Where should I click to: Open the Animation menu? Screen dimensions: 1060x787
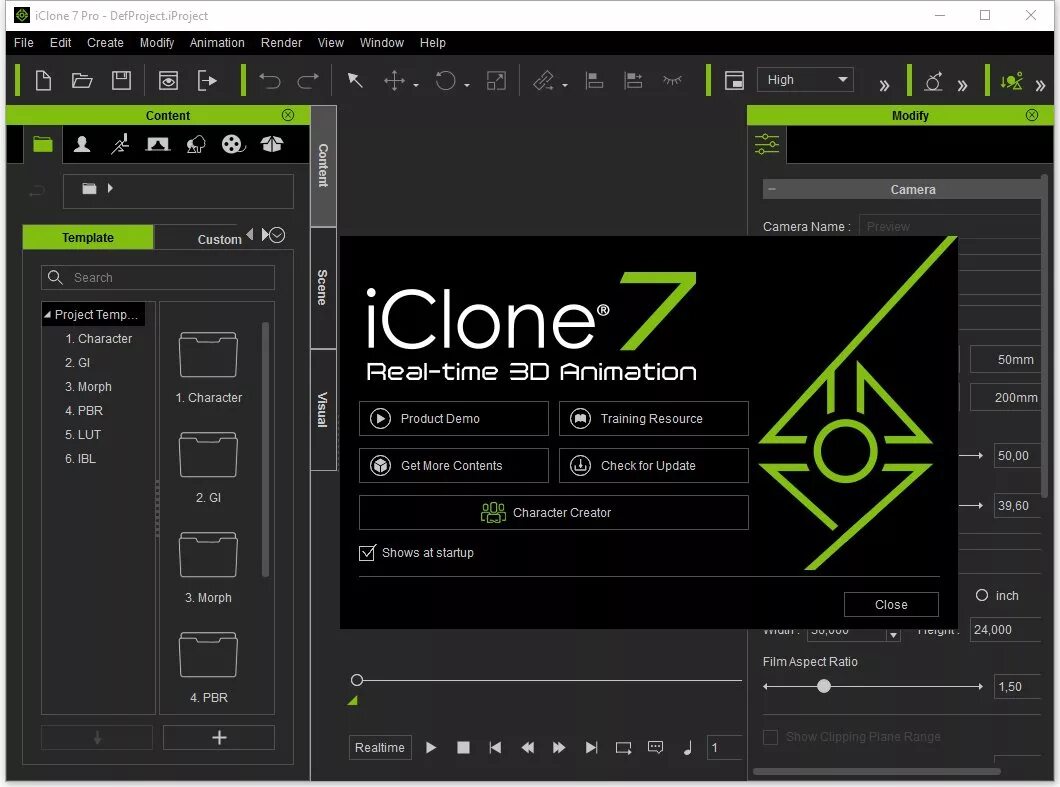217,43
